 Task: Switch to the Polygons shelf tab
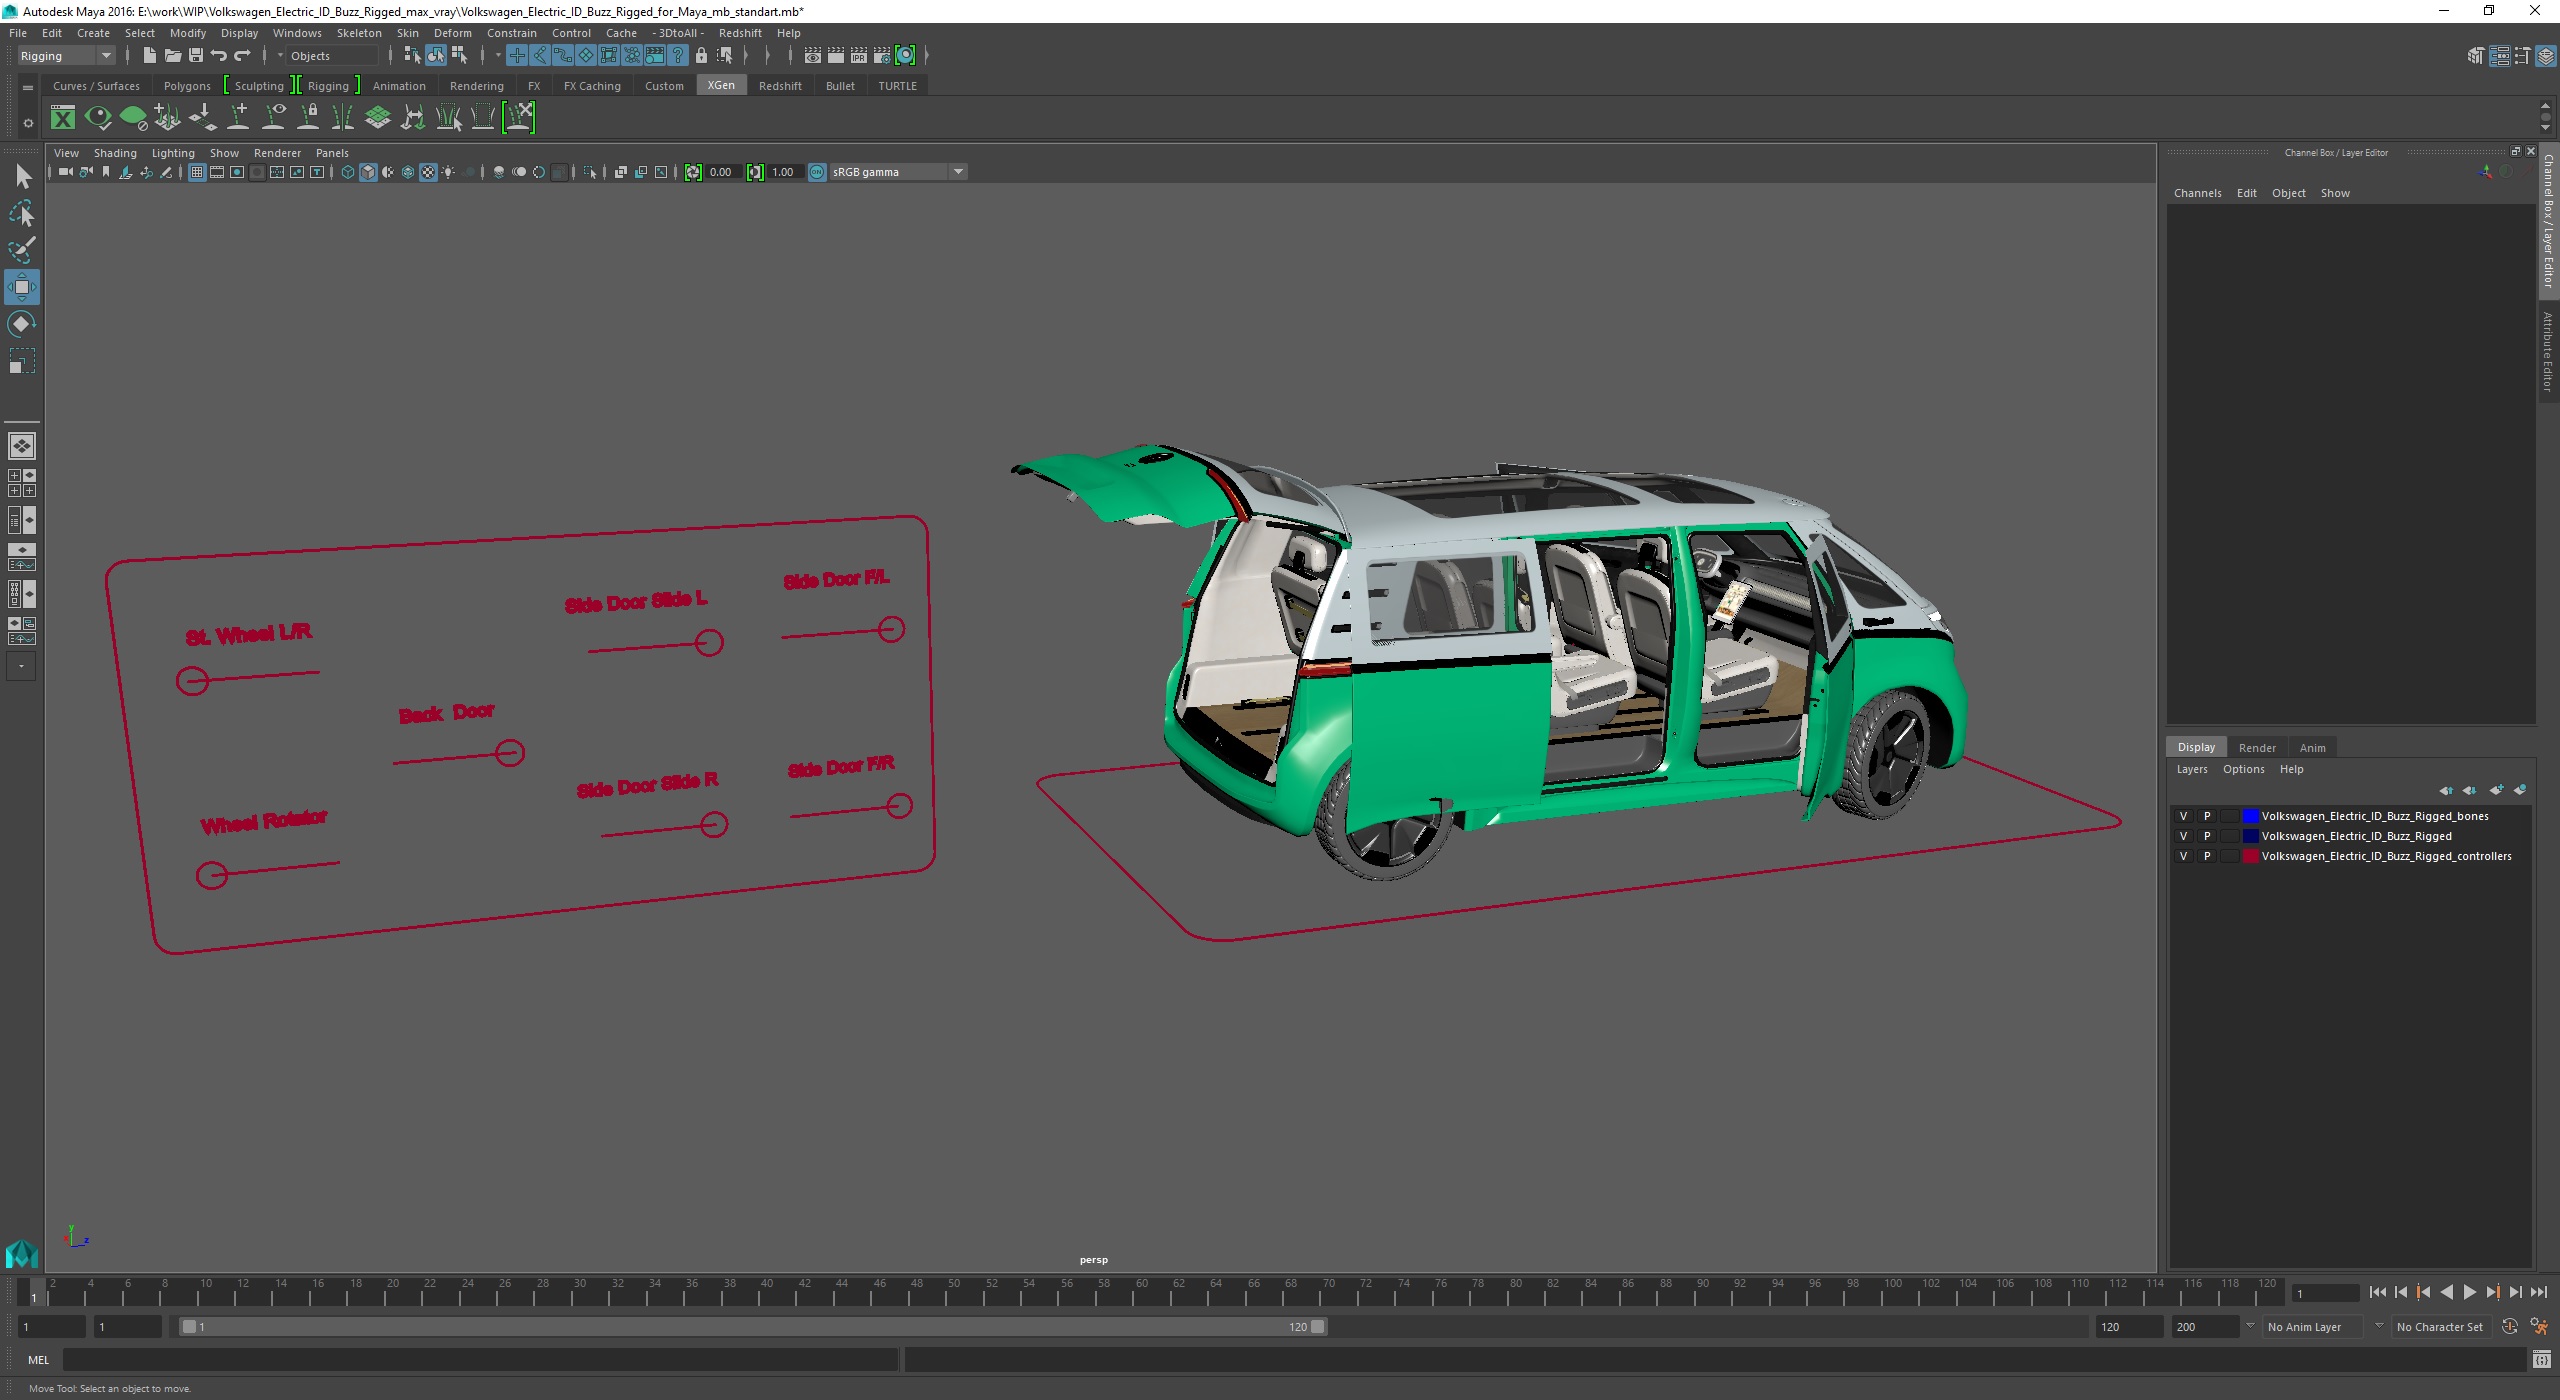[x=187, y=86]
